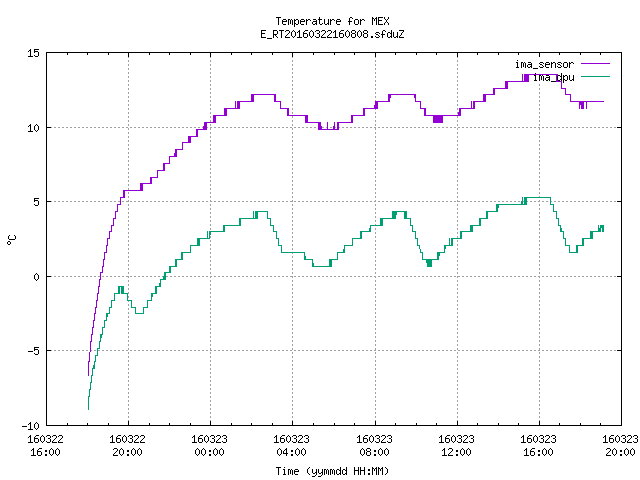Click the '°C' y-axis unit label
This screenshot has width=640, height=480.
click(11, 240)
